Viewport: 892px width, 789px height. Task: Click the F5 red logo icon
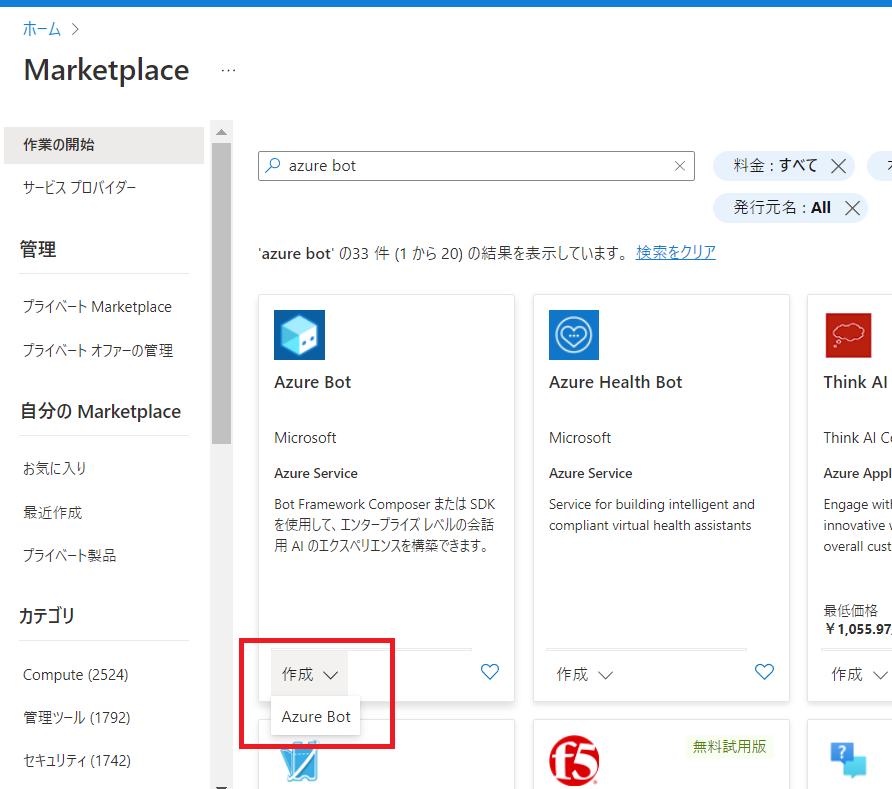click(x=574, y=762)
